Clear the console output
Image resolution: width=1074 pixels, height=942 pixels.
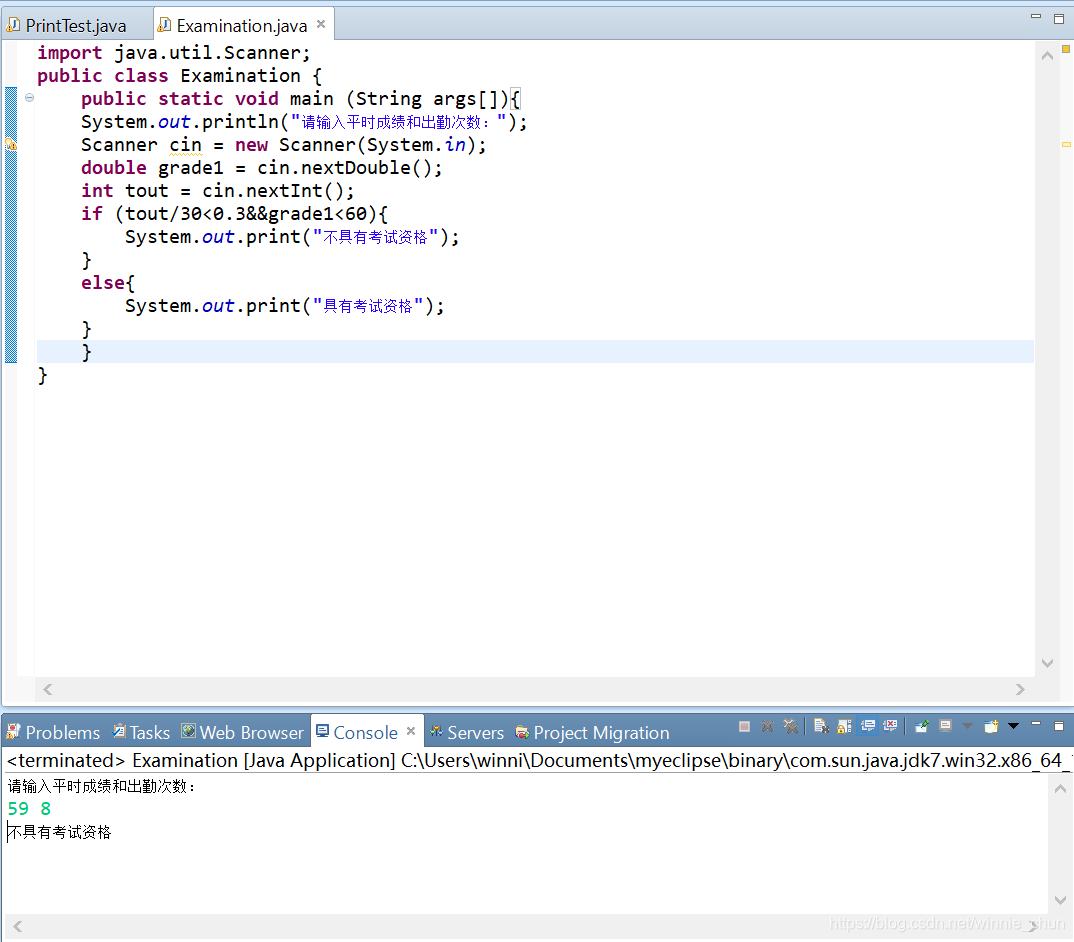(821, 726)
